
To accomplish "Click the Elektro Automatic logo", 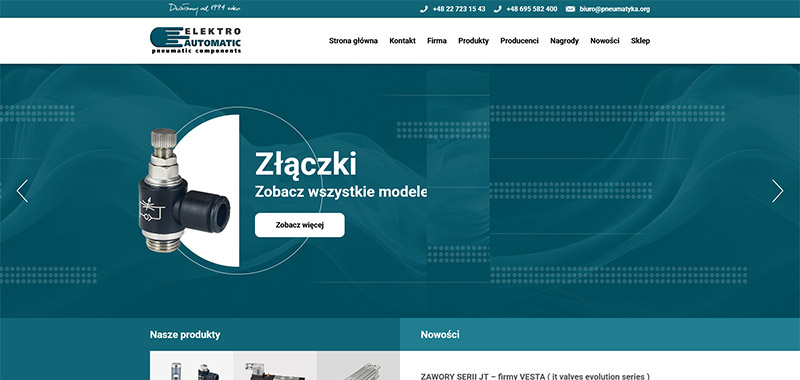I will tap(195, 40).
